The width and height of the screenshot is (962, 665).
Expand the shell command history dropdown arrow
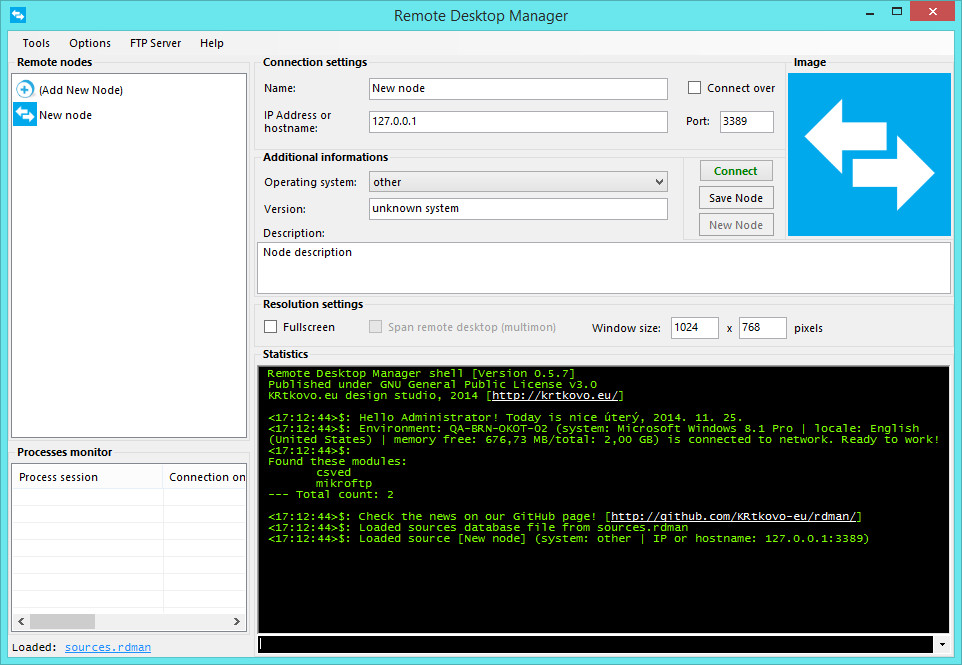click(942, 644)
